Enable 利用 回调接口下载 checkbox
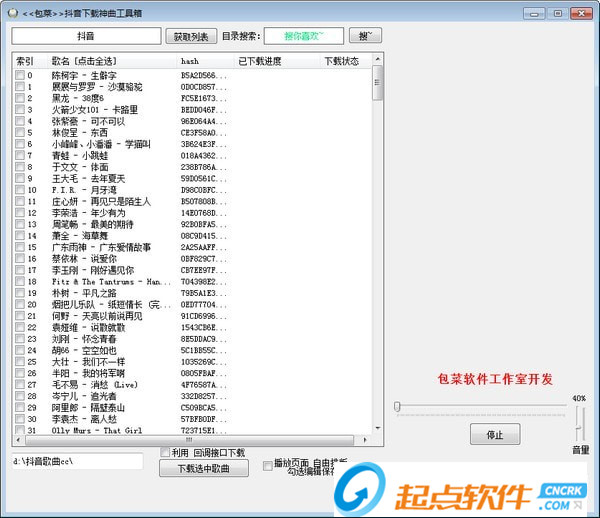This screenshot has width=600, height=518. click(x=165, y=453)
